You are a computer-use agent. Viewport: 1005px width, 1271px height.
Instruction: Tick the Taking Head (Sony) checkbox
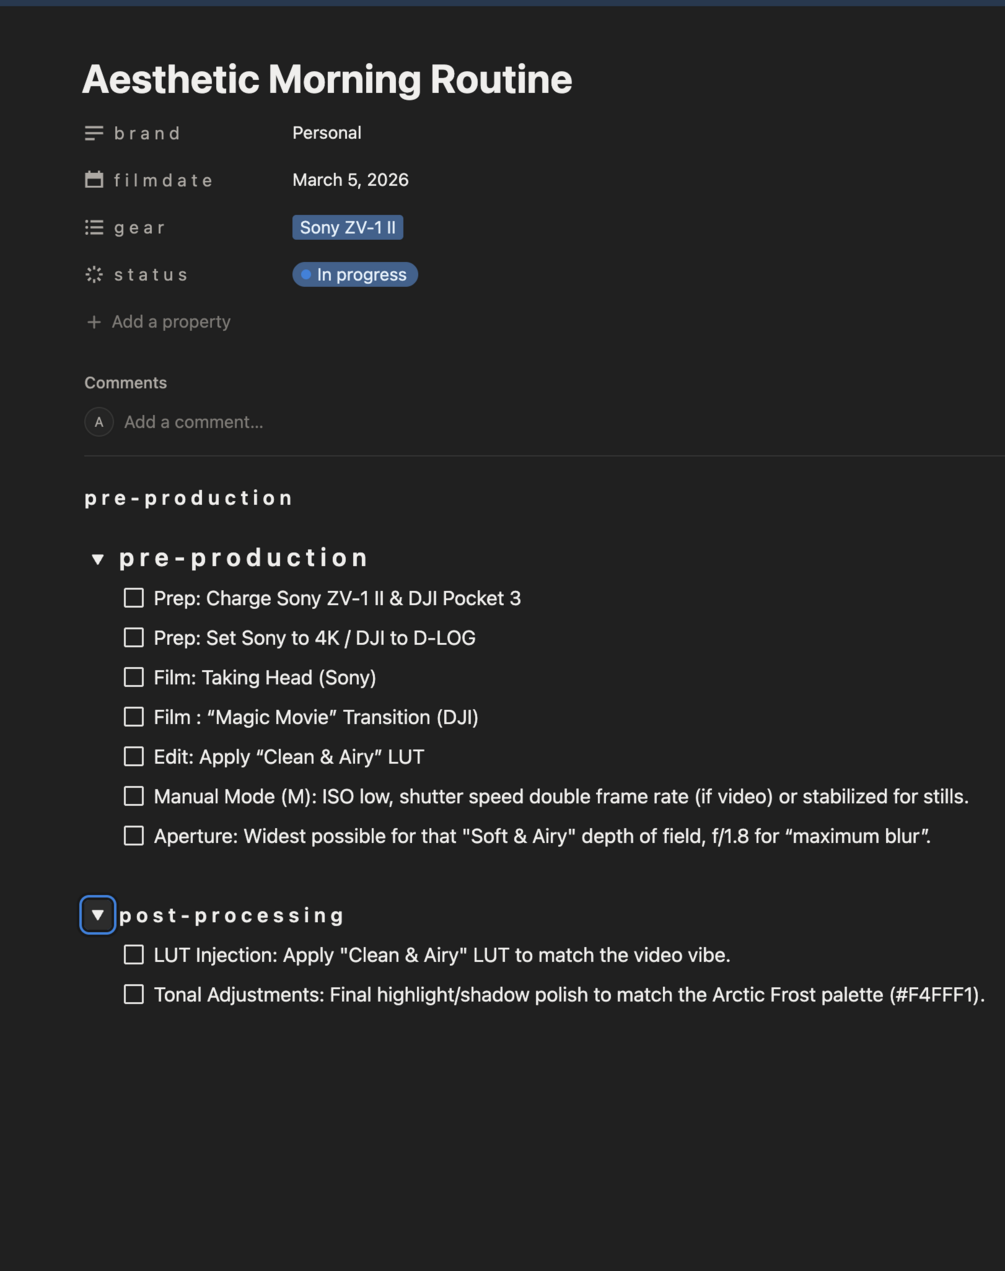pyautogui.click(x=134, y=677)
